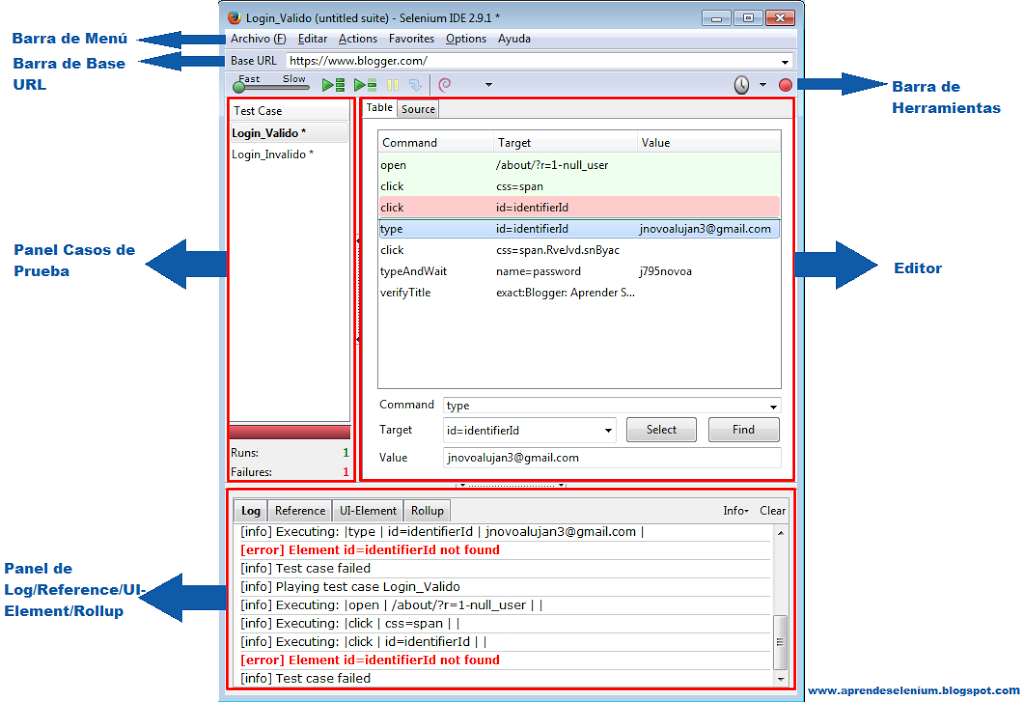Select the failed click id=identifierId row
The image size is (1024, 702).
click(x=579, y=208)
